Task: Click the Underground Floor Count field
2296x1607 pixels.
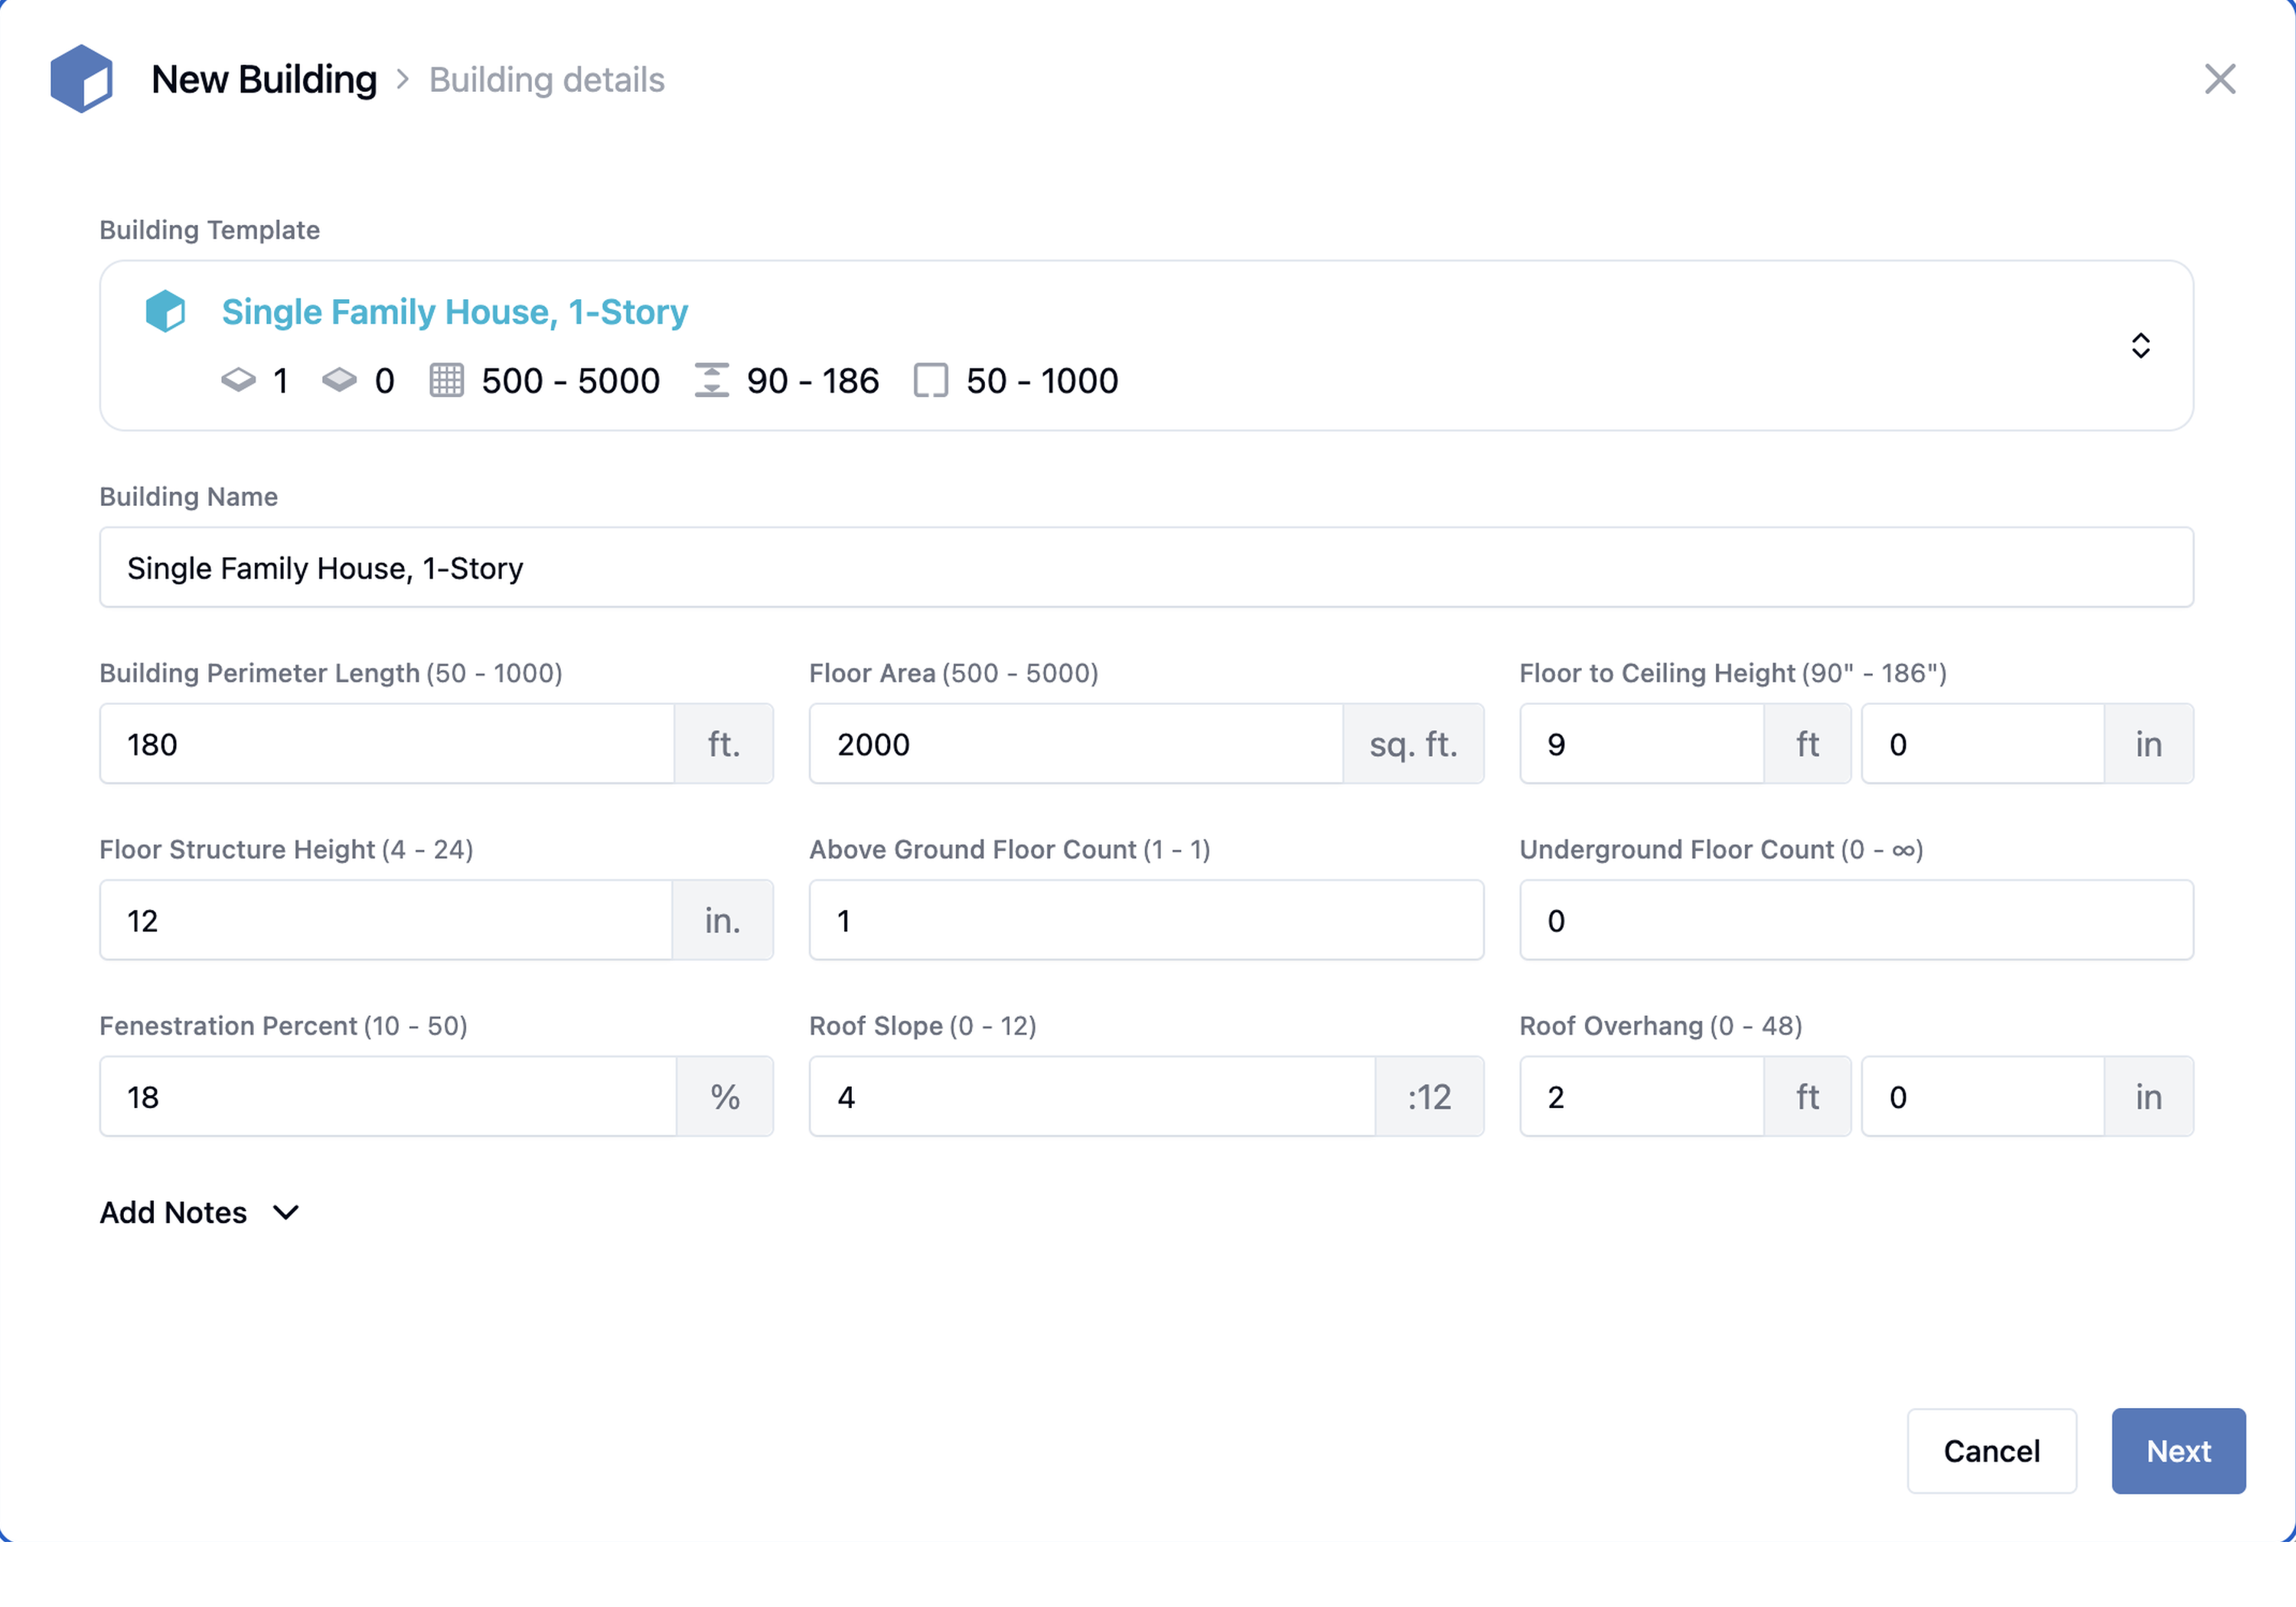Action: [1856, 920]
